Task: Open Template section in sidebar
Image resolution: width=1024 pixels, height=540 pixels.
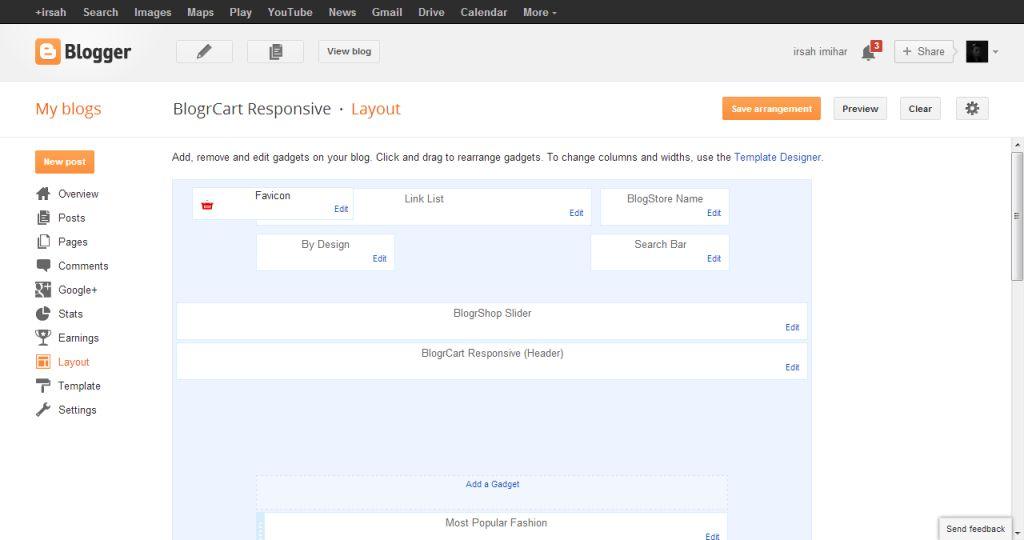Action: [79, 386]
